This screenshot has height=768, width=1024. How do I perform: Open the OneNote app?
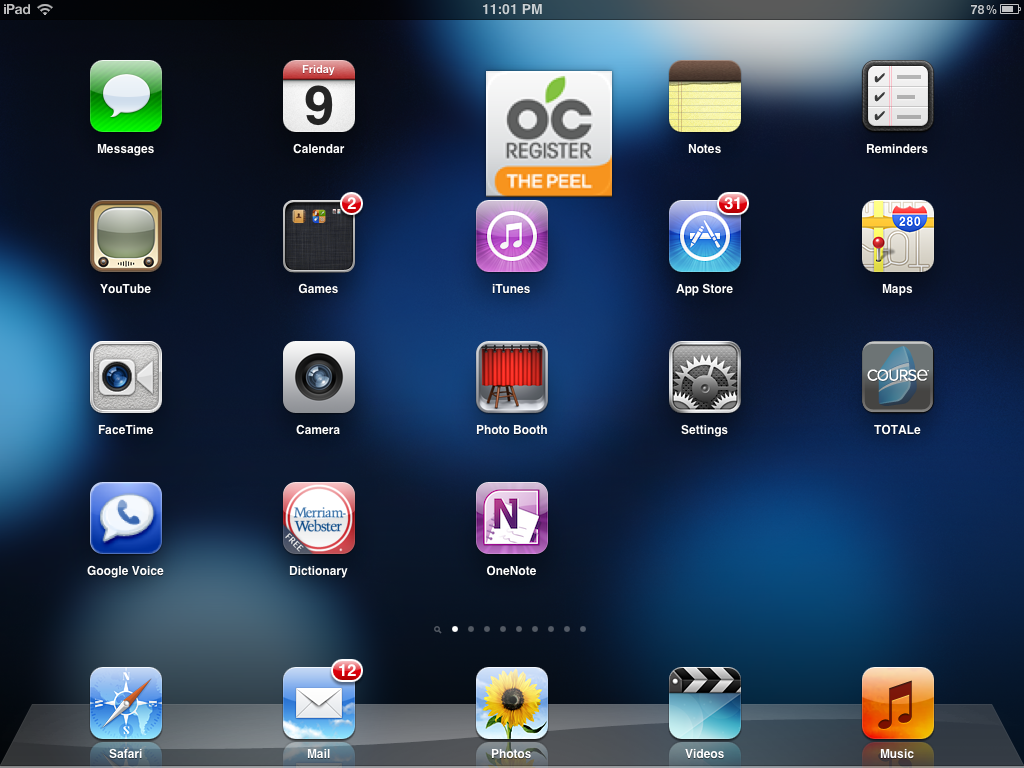pyautogui.click(x=511, y=518)
